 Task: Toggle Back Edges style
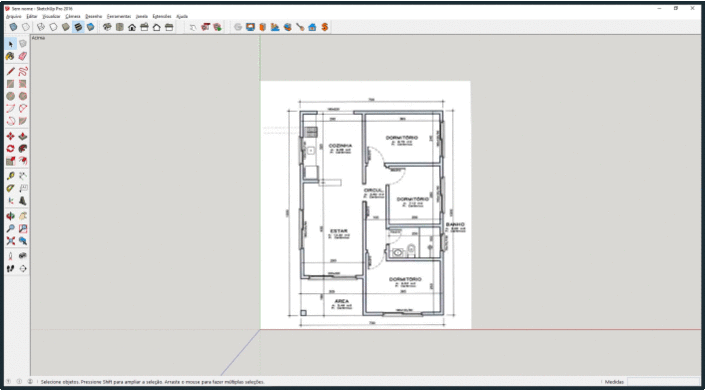(x=26, y=27)
